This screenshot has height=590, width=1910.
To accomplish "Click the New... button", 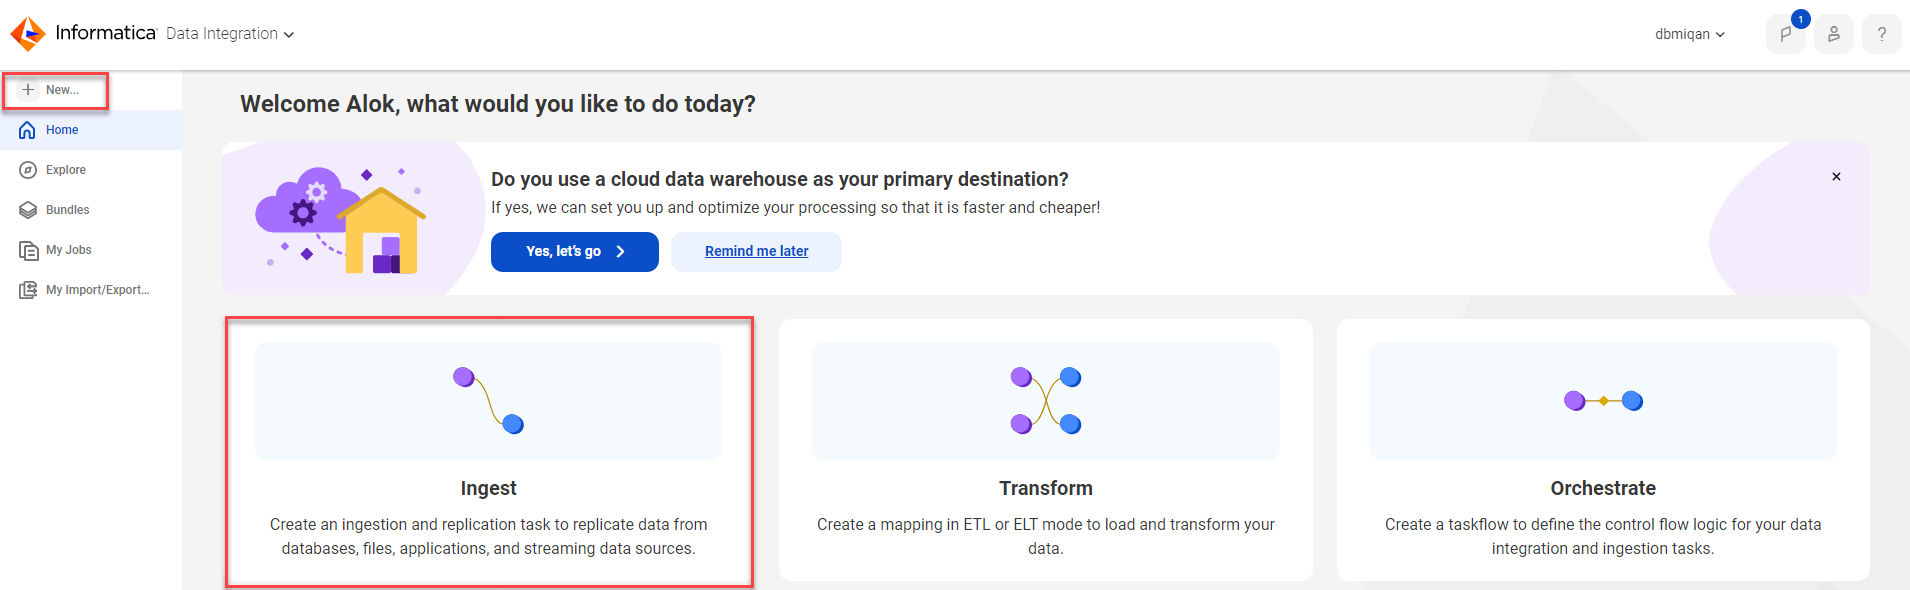I will pos(55,90).
